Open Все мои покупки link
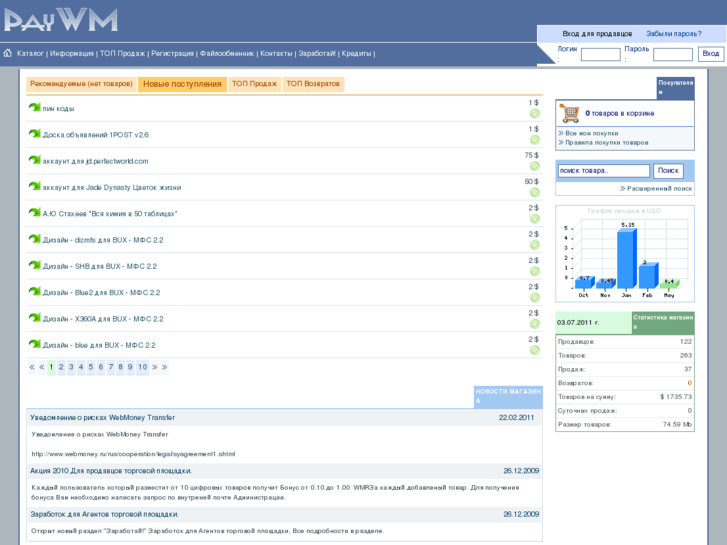 592,133
